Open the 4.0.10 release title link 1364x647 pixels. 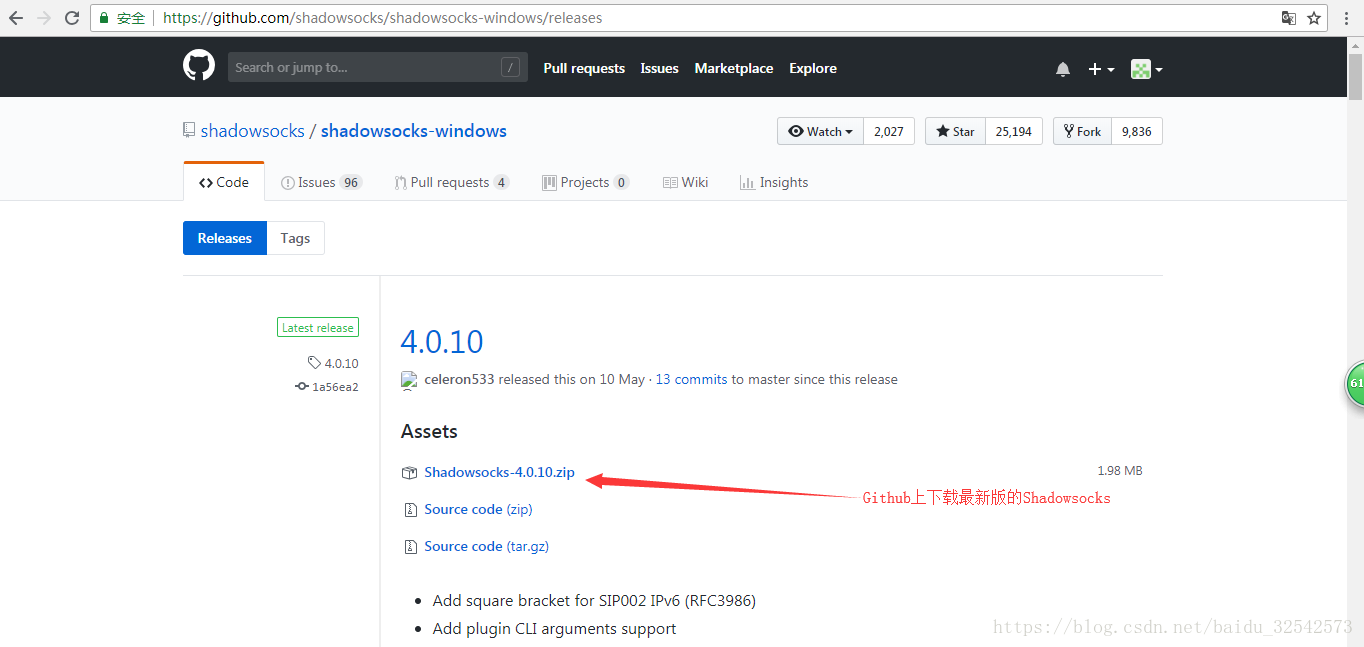pyautogui.click(x=442, y=341)
